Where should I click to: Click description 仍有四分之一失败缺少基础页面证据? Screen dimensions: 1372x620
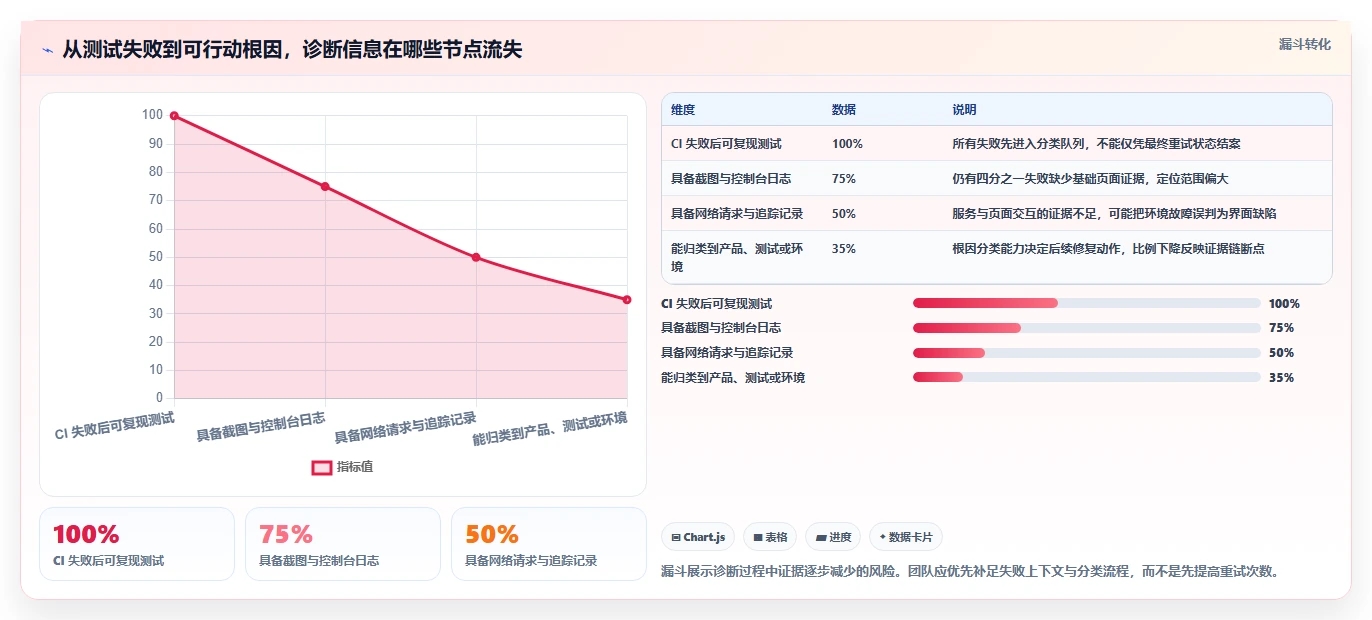tap(1090, 179)
